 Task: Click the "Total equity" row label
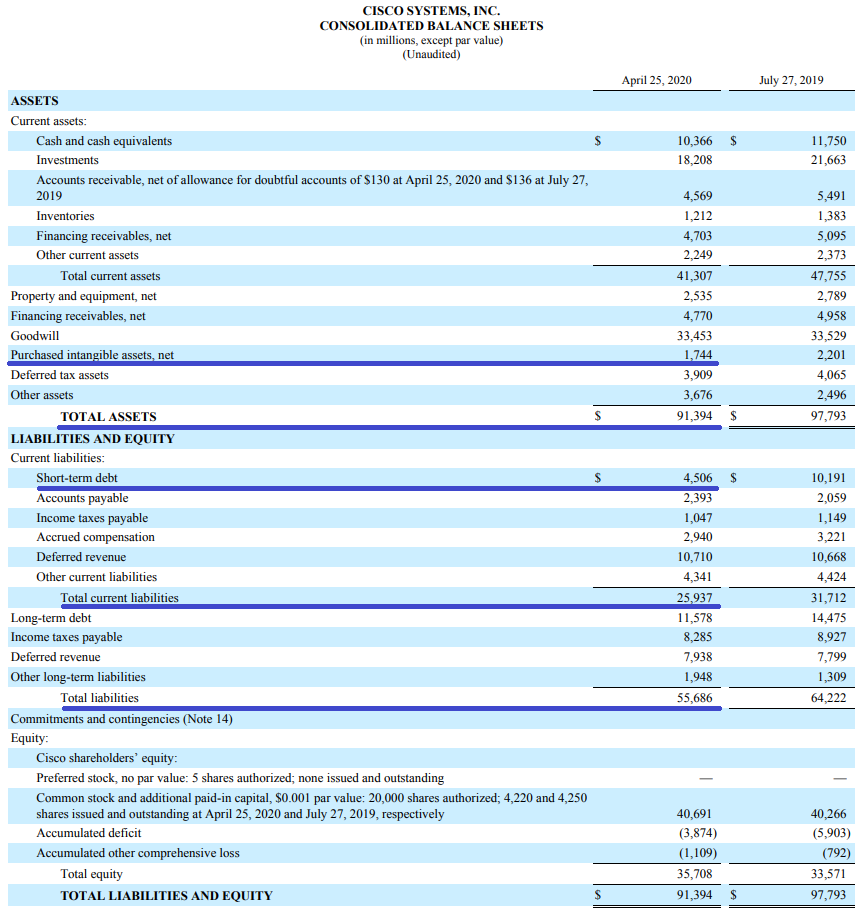tap(91, 874)
